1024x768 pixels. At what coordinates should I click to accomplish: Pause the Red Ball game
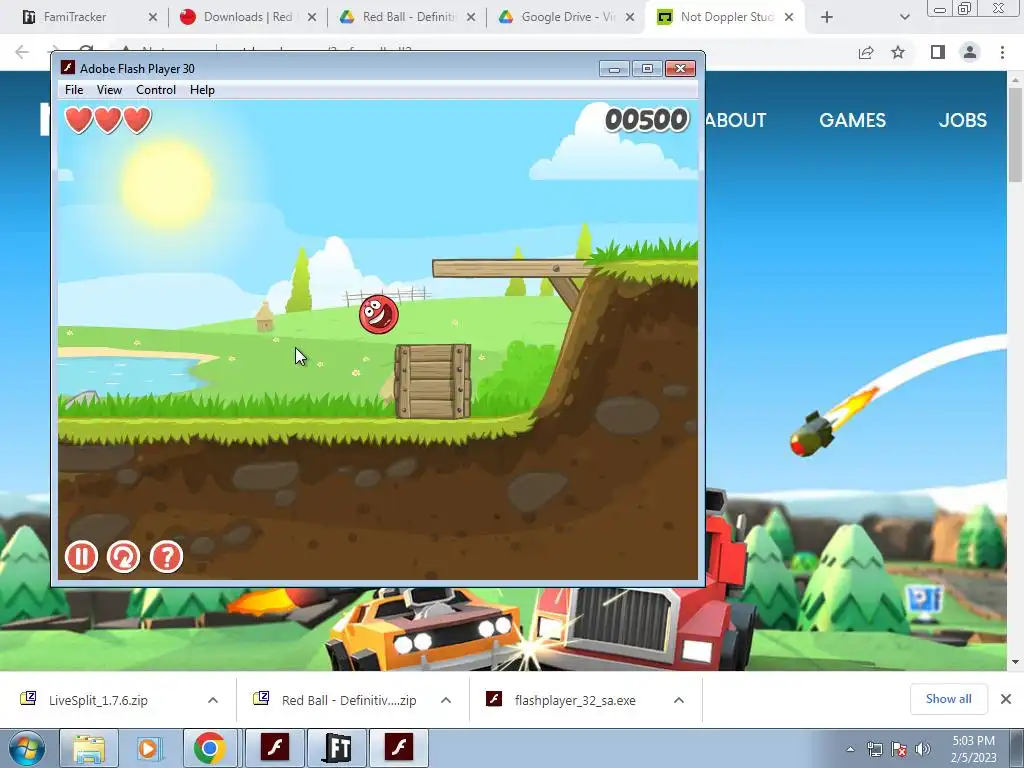point(81,557)
